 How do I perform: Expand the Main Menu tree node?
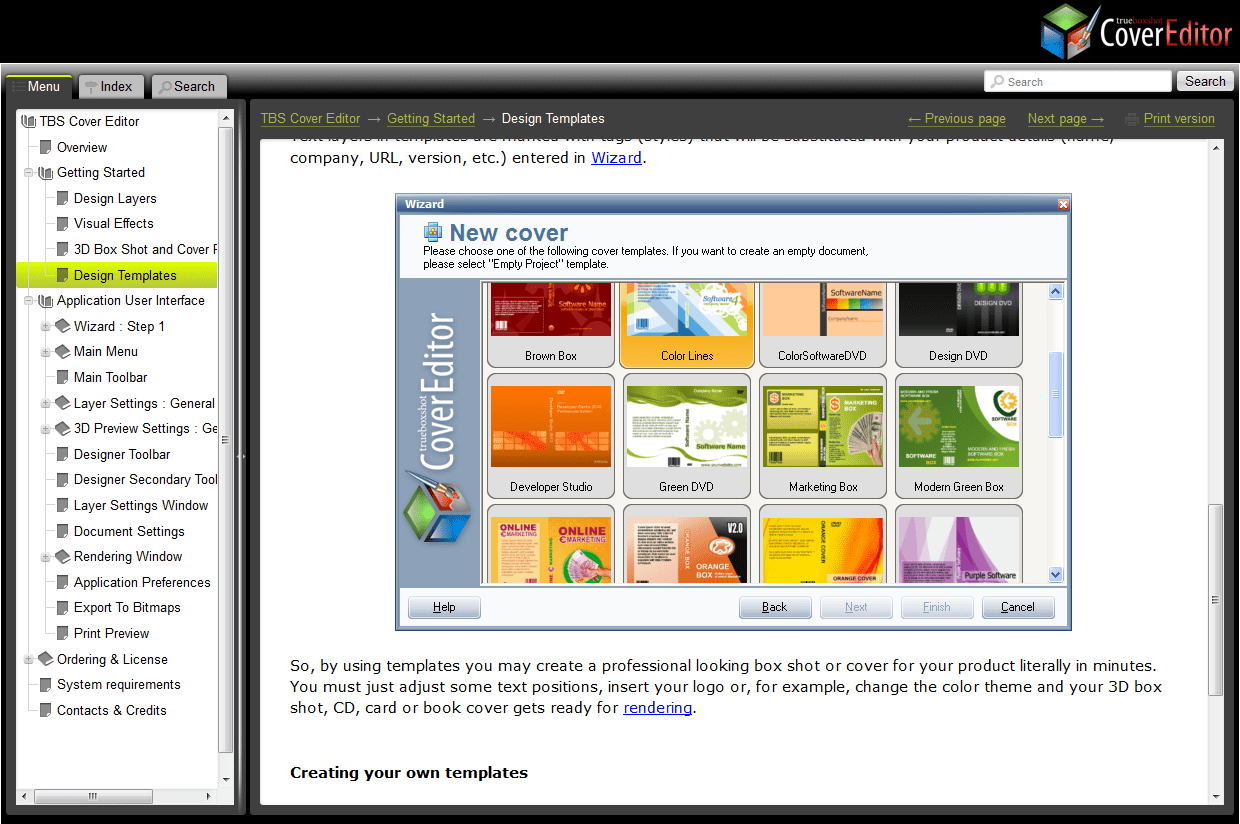tap(45, 351)
